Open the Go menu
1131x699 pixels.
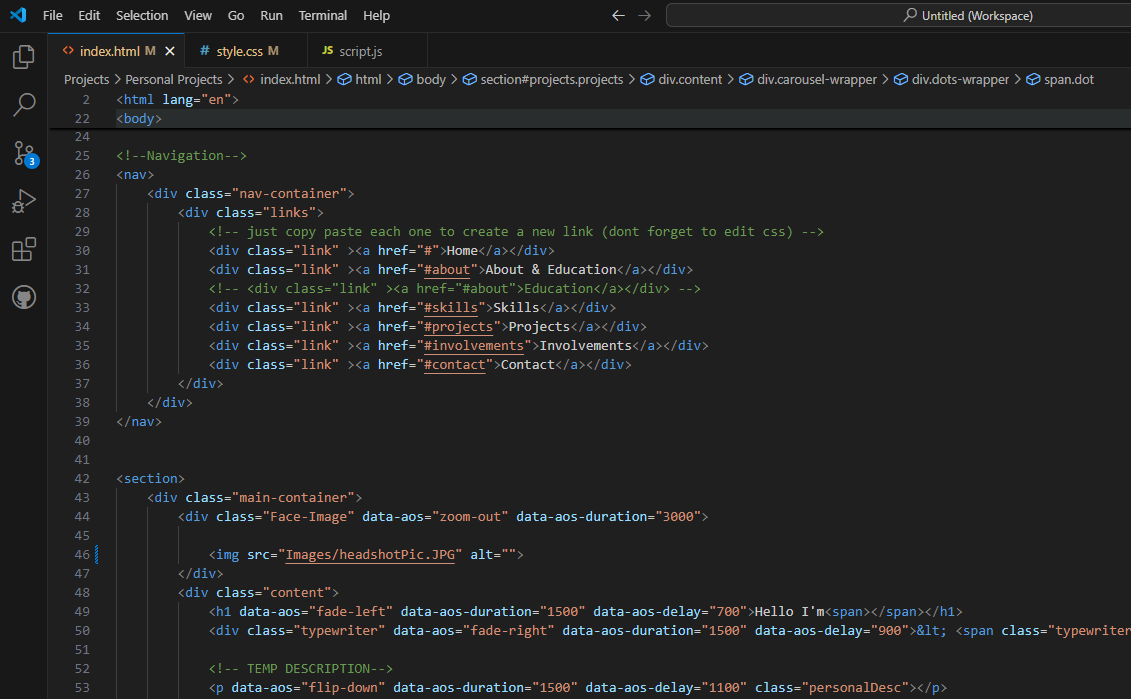236,15
